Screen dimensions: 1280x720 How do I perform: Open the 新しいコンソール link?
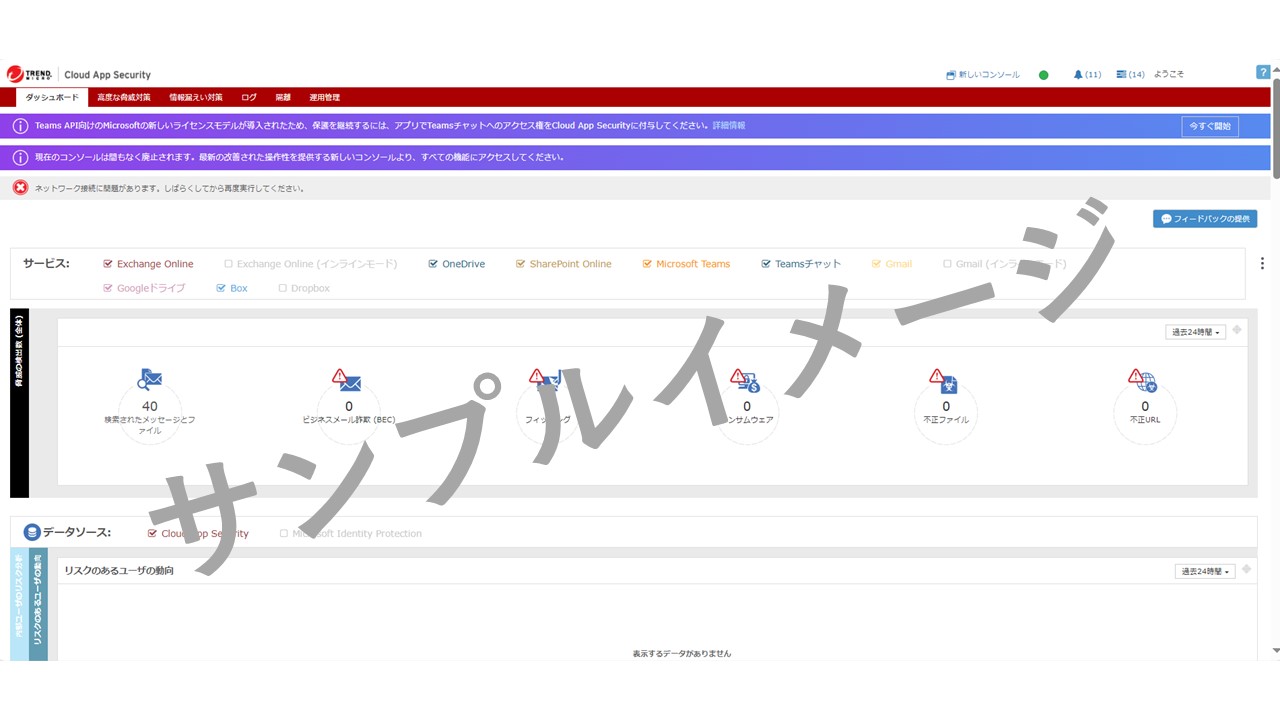coord(983,75)
